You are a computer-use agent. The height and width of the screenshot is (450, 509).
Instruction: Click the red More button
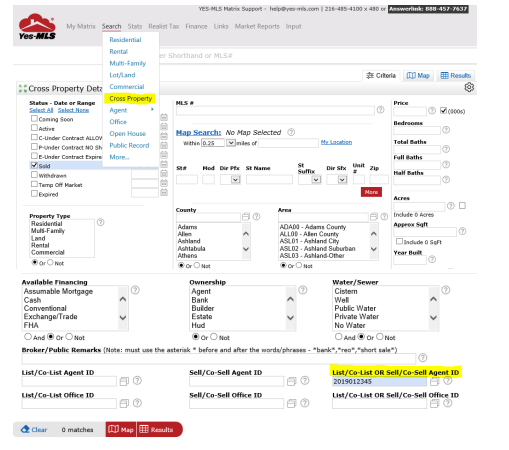pyautogui.click(x=371, y=192)
